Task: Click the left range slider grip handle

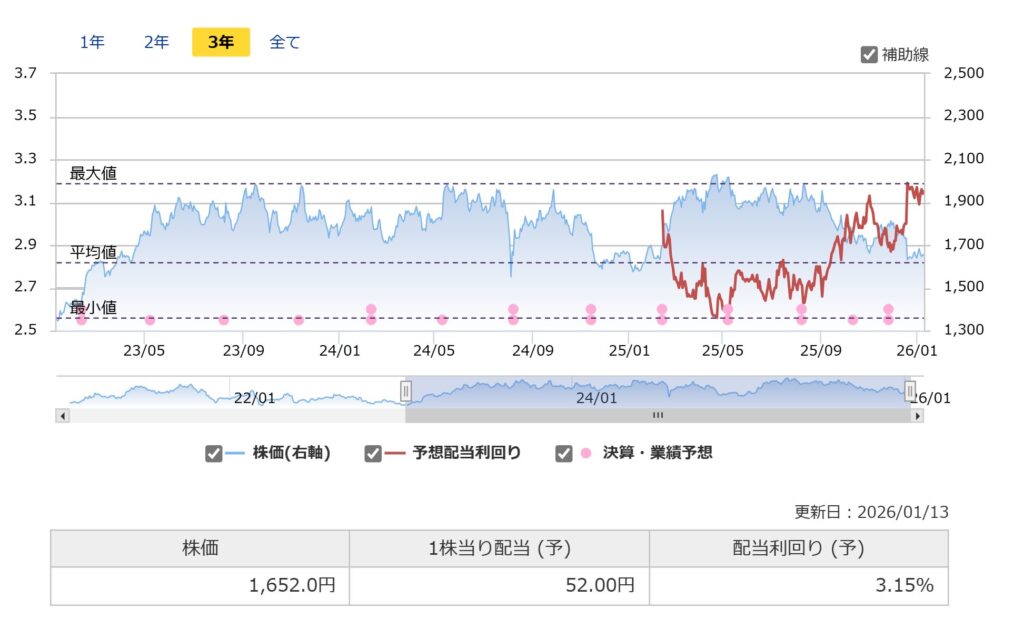Action: [x=408, y=390]
